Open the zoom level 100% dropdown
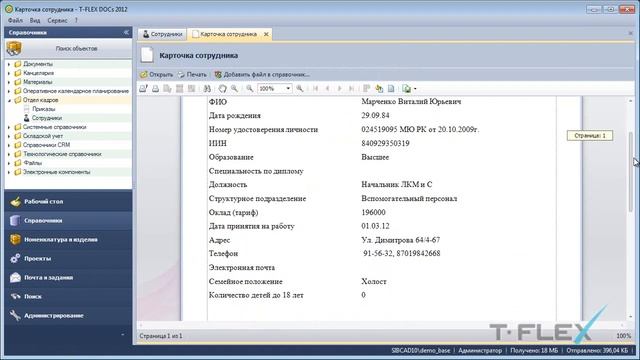Image resolution: width=640 pixels, height=360 pixels. (x=288, y=89)
